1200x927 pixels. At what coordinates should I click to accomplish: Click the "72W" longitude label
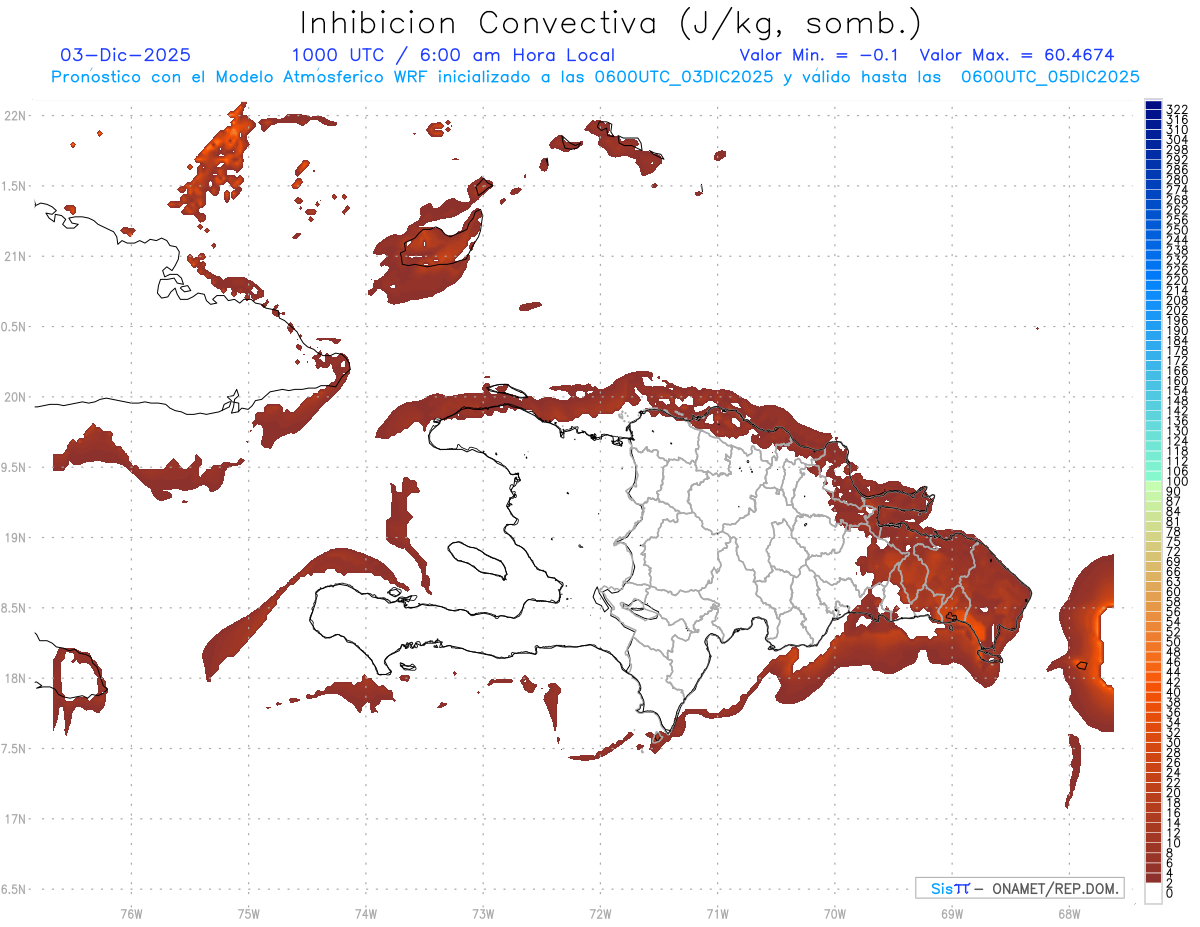pyautogui.click(x=600, y=912)
